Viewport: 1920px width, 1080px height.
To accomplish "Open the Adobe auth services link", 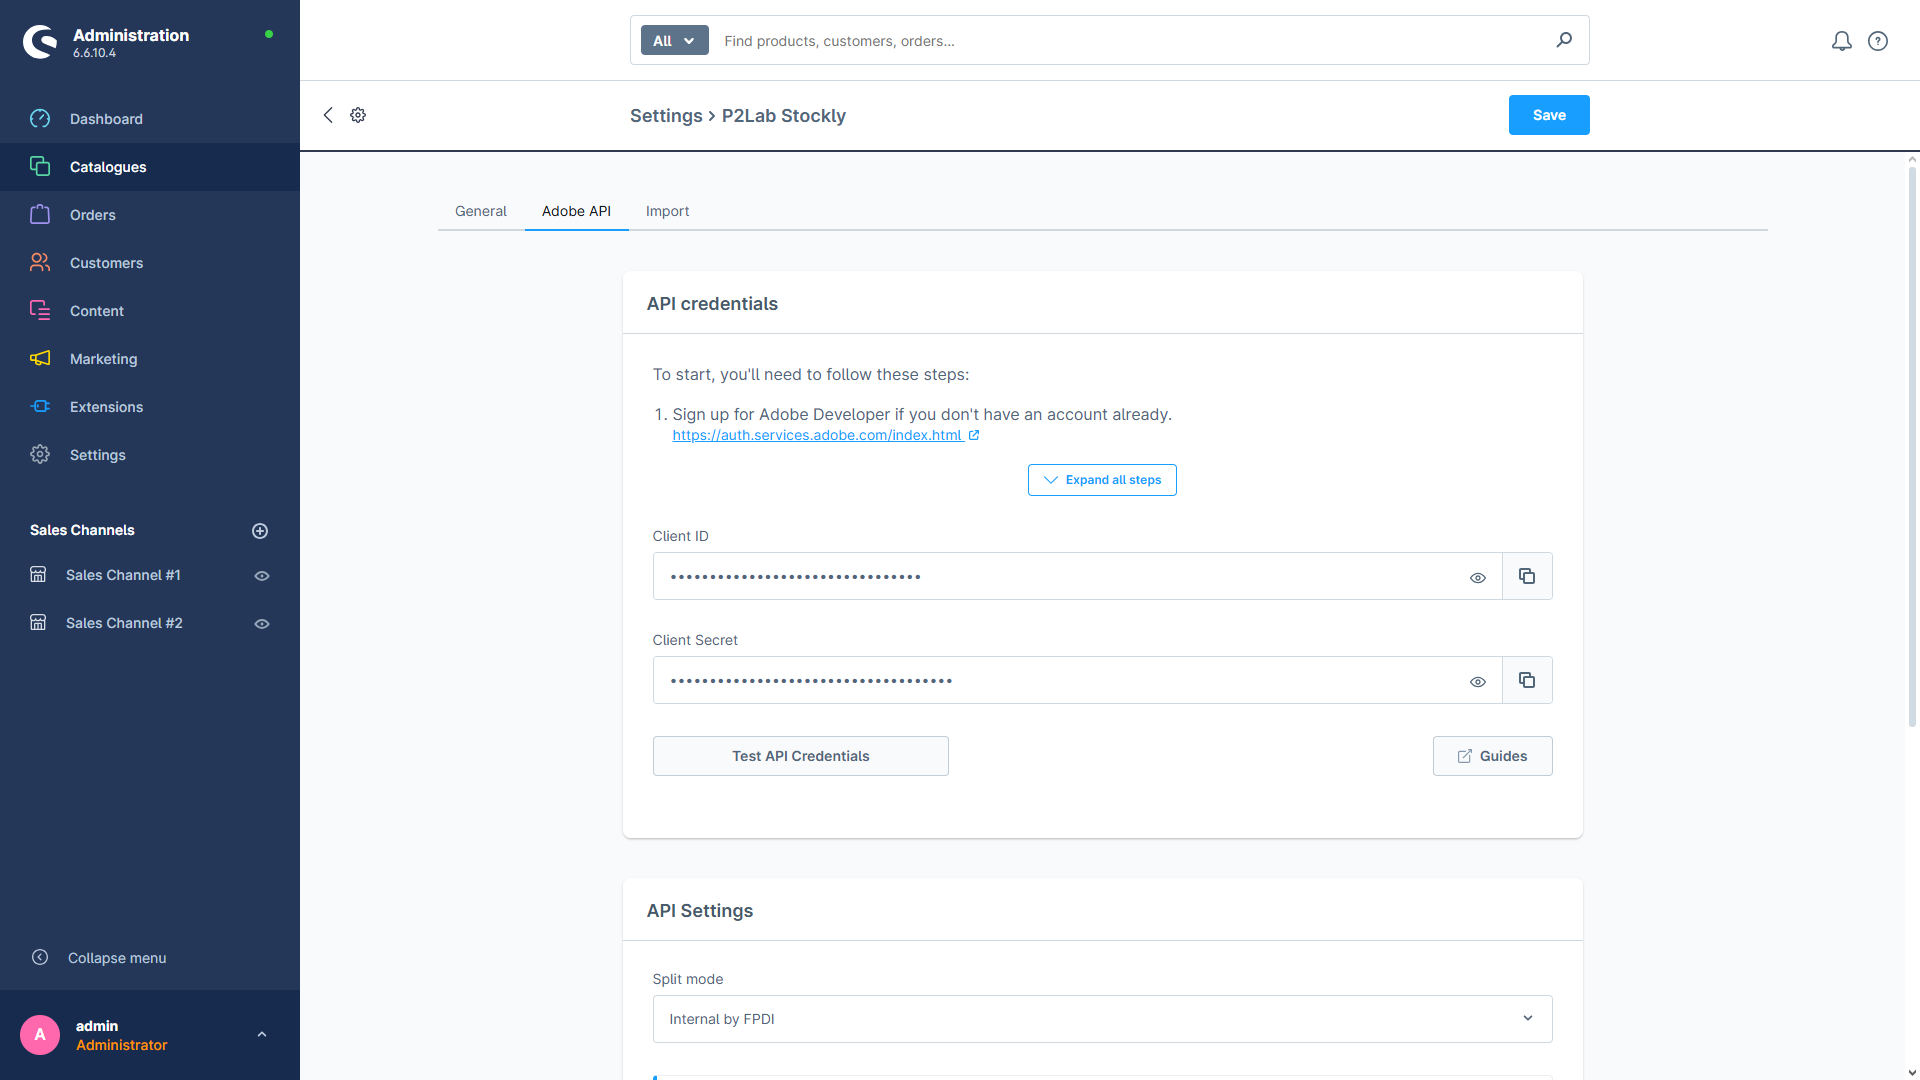I will 817,435.
